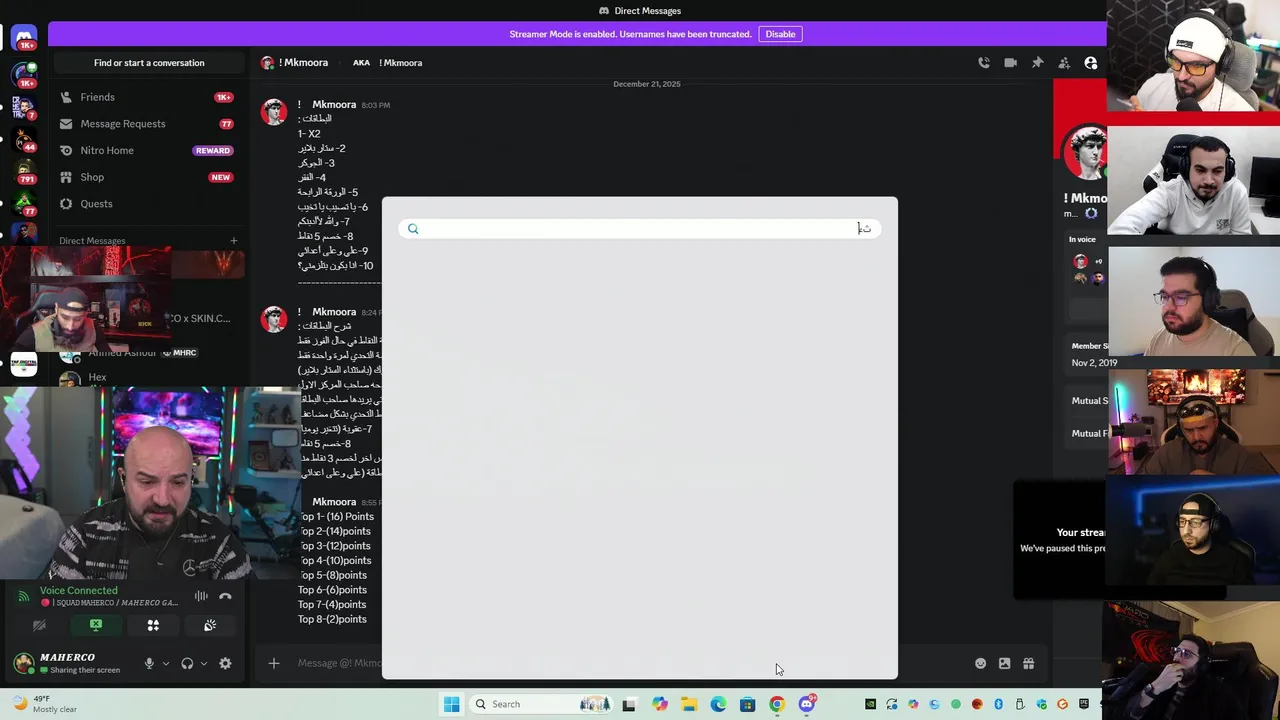Open Windows Start menu
Viewport: 1280px width, 720px height.
click(452, 704)
